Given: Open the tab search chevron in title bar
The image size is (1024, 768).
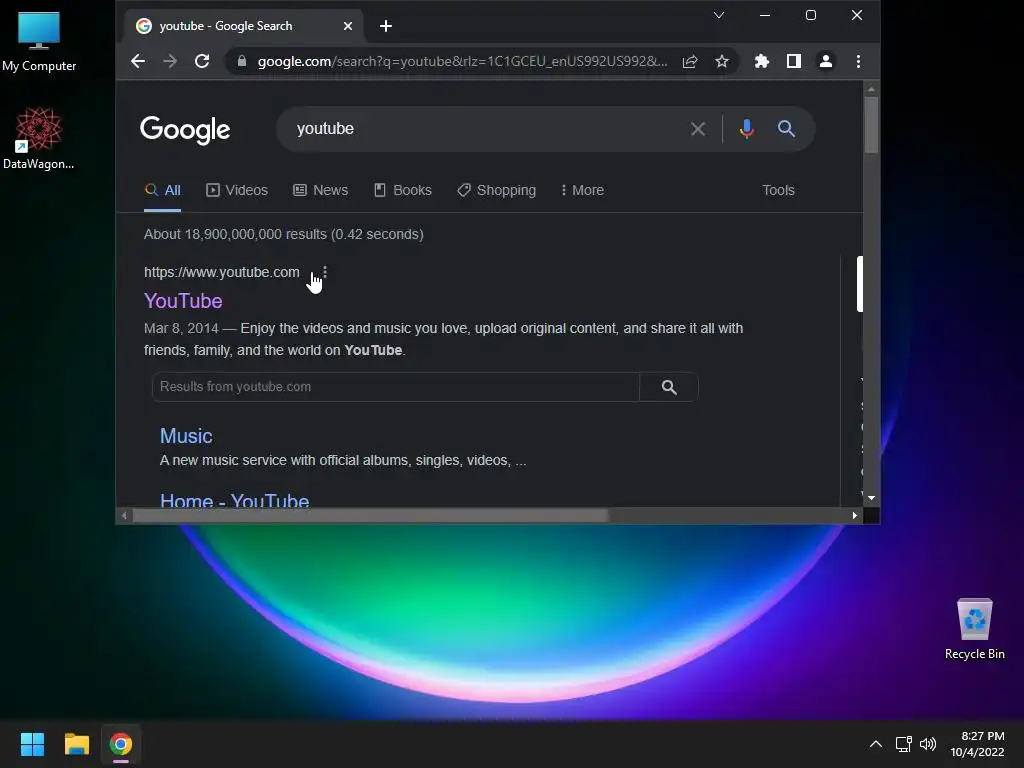Looking at the screenshot, I should click(x=719, y=15).
